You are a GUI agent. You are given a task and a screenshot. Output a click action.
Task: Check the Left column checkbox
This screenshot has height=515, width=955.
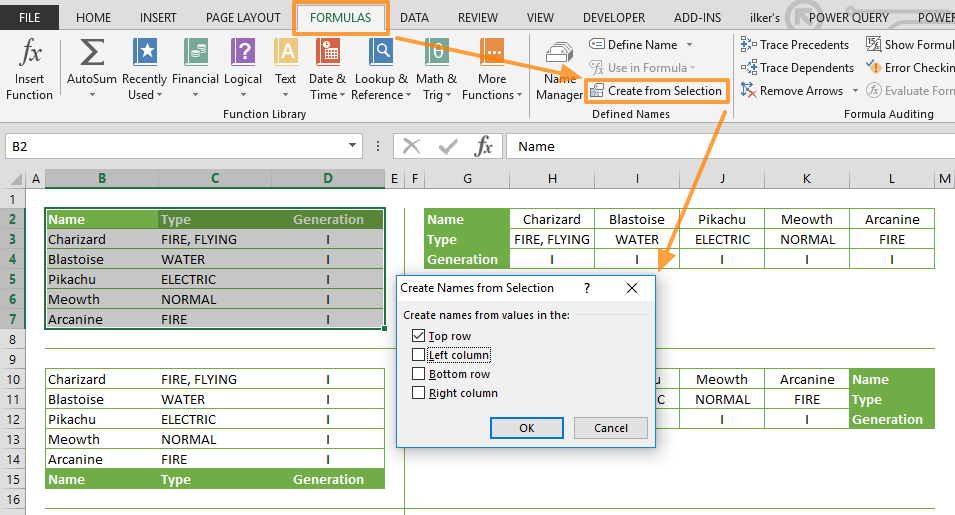coord(418,354)
